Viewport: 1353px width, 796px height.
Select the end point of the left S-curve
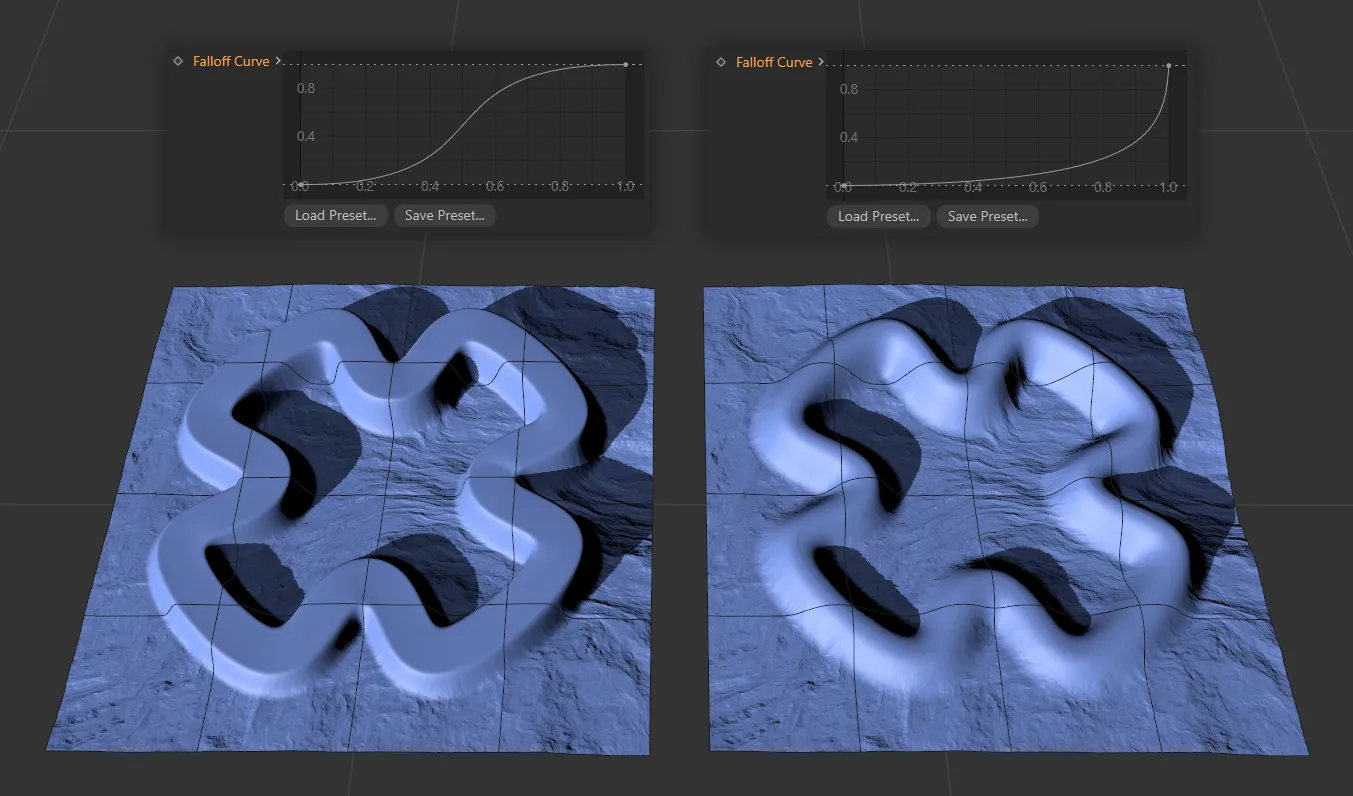click(626, 64)
